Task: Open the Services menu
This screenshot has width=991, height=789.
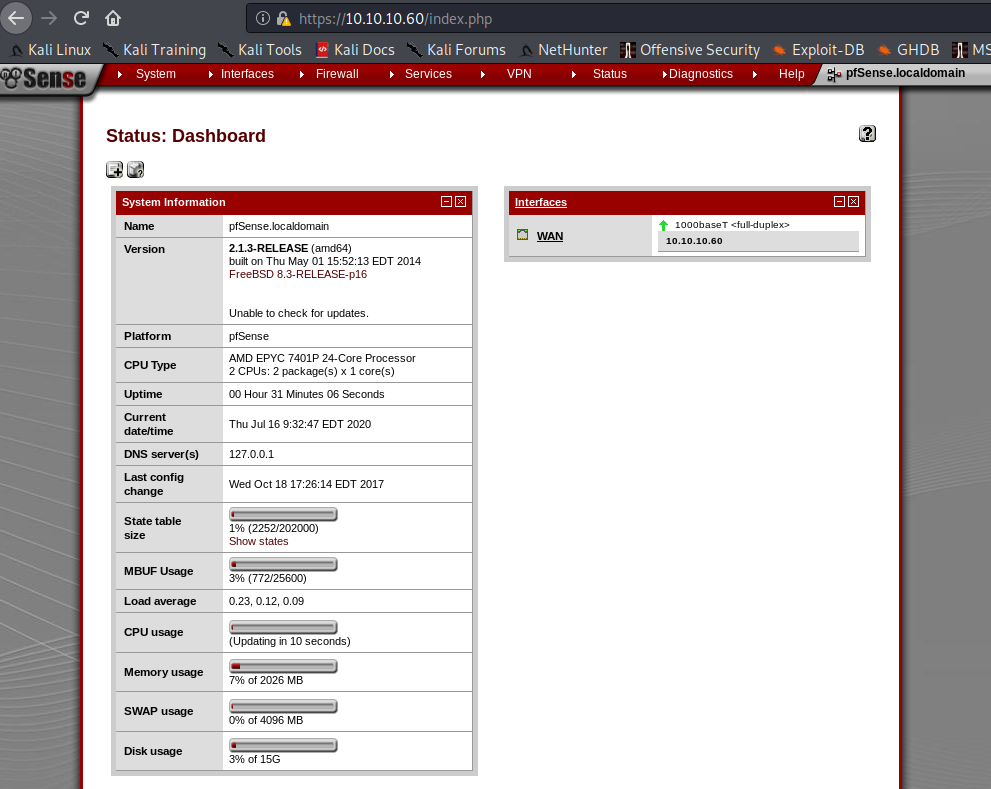Action: point(428,74)
